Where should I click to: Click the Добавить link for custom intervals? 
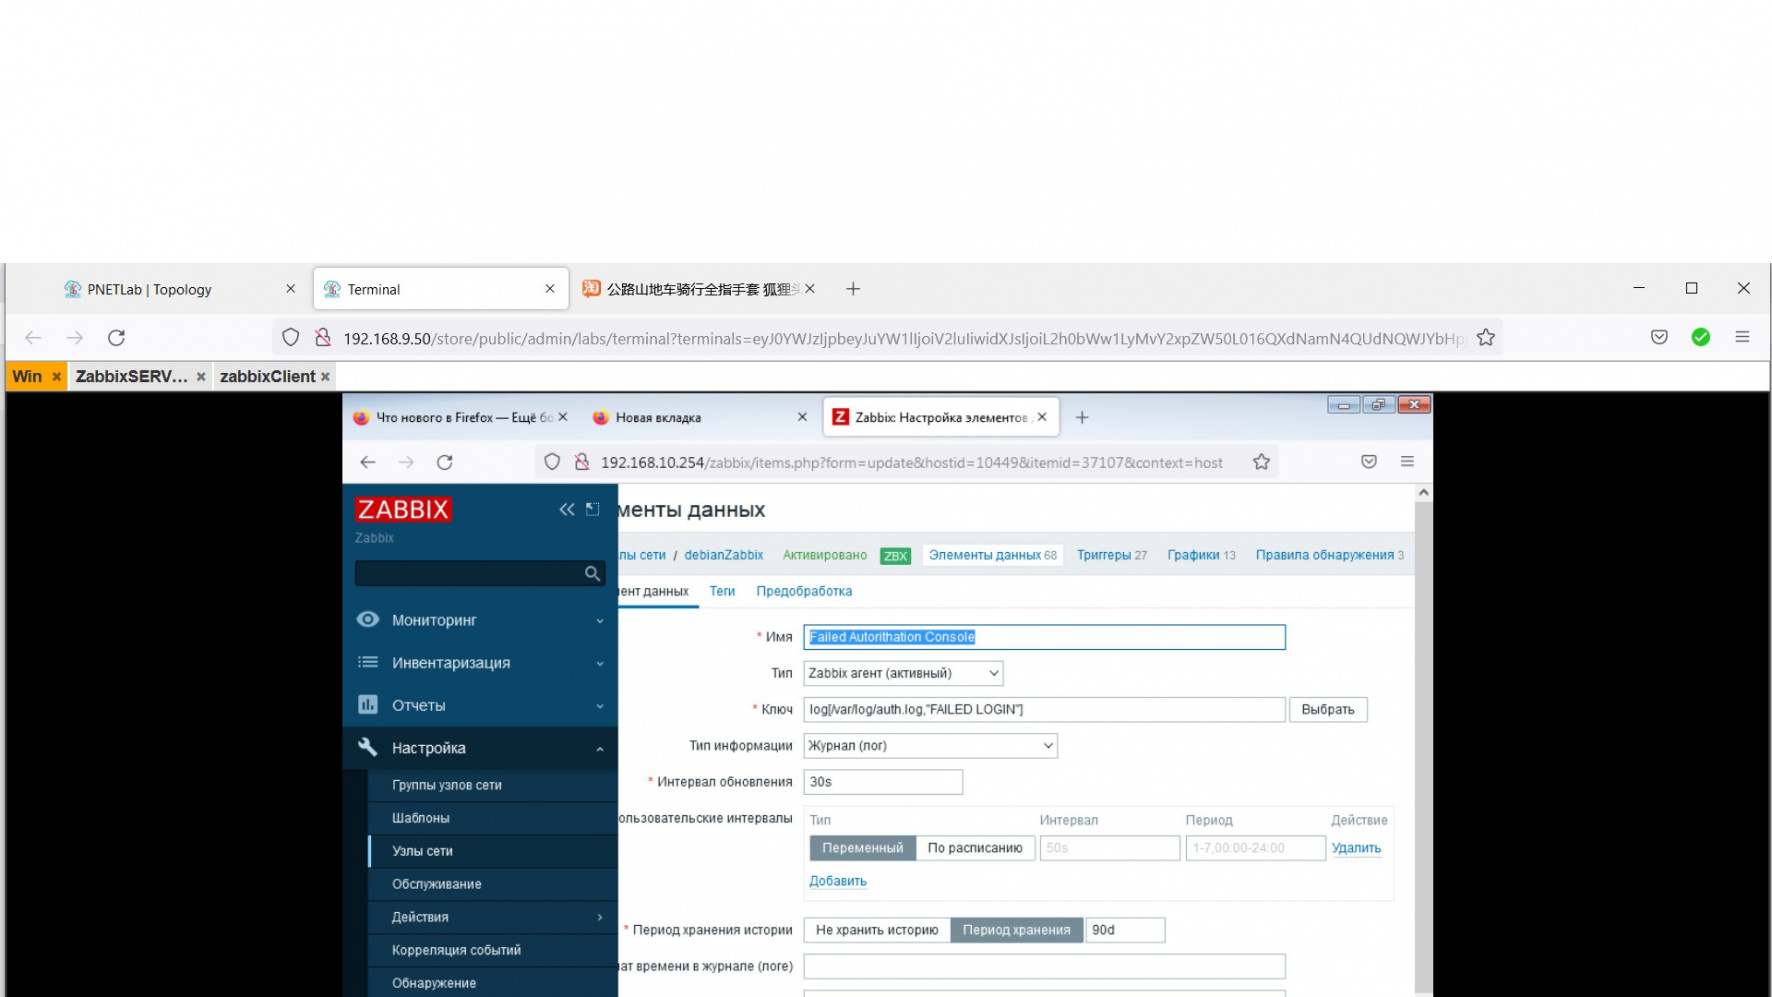[x=837, y=880]
